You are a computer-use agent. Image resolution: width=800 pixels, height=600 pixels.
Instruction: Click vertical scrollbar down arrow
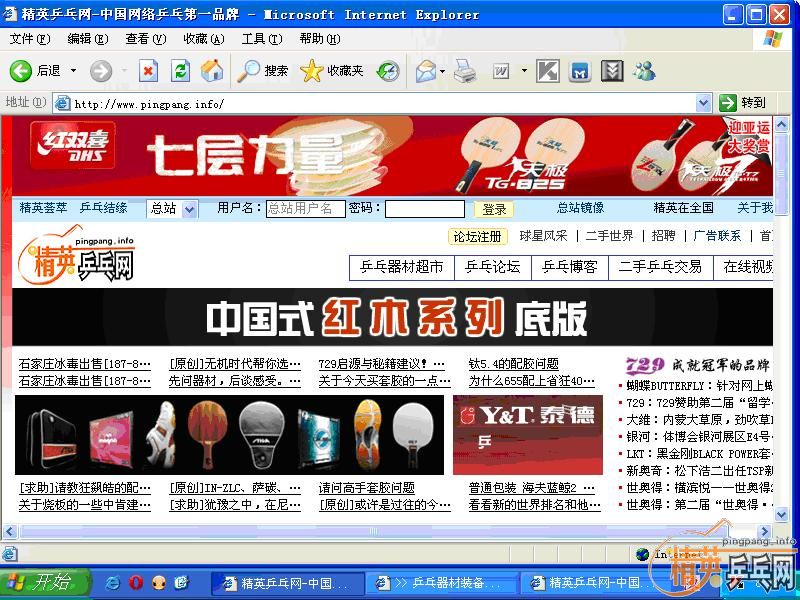coord(781,515)
